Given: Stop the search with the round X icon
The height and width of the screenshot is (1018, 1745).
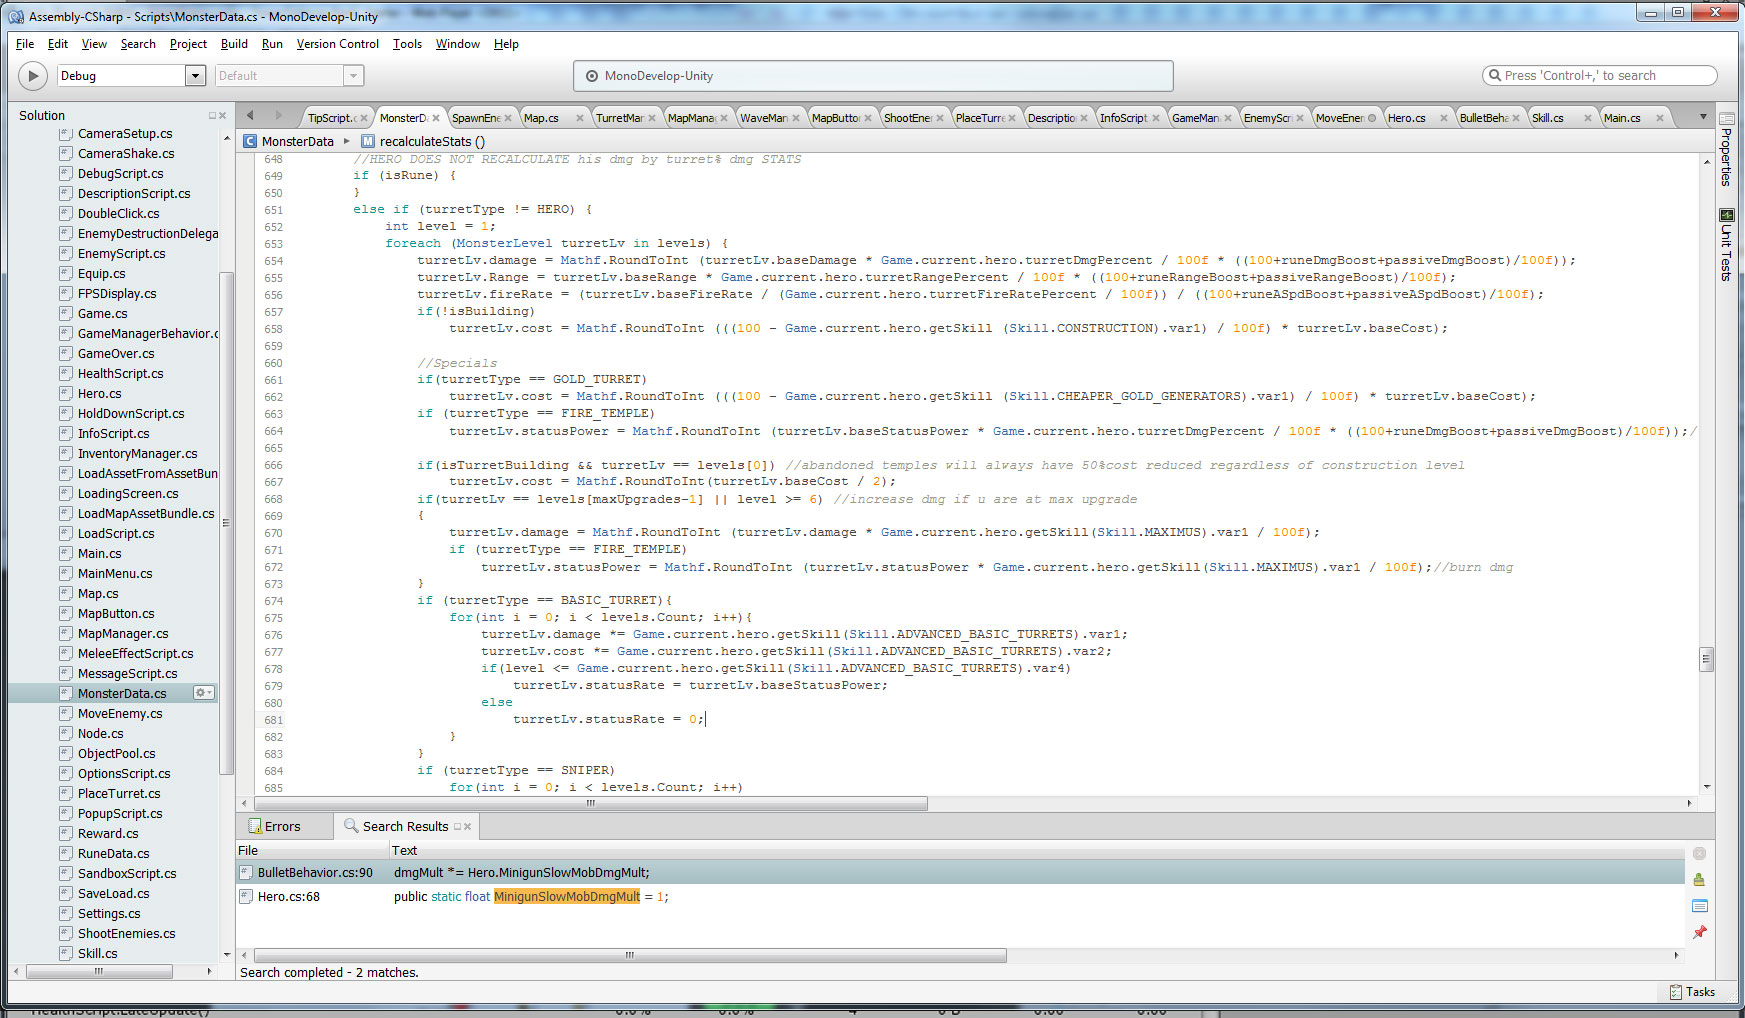Looking at the screenshot, I should click(1699, 853).
